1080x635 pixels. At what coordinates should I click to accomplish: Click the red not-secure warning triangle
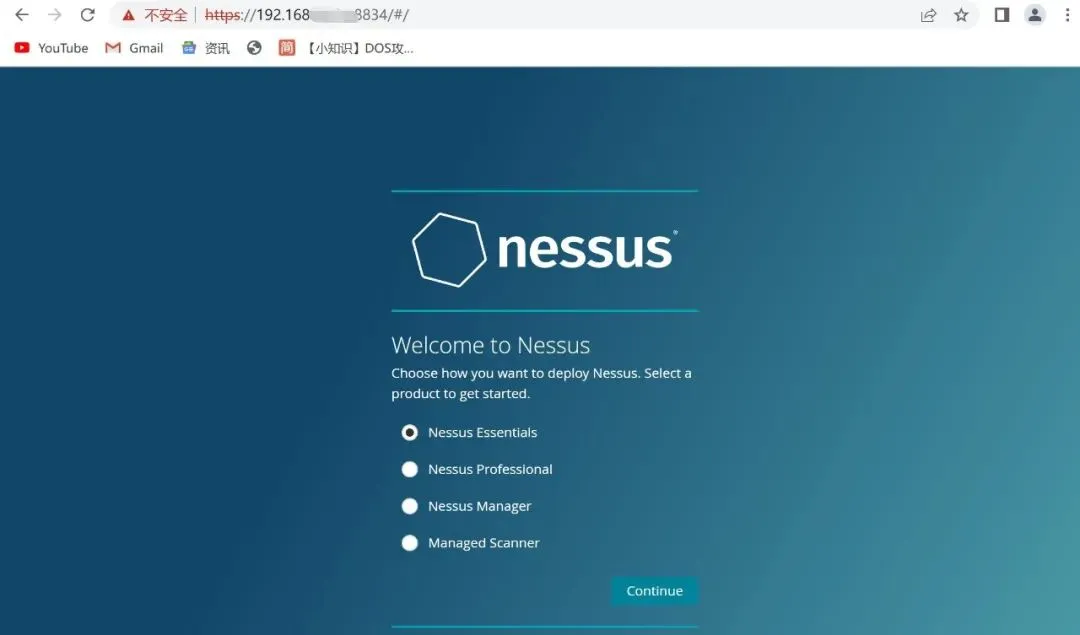tap(128, 15)
